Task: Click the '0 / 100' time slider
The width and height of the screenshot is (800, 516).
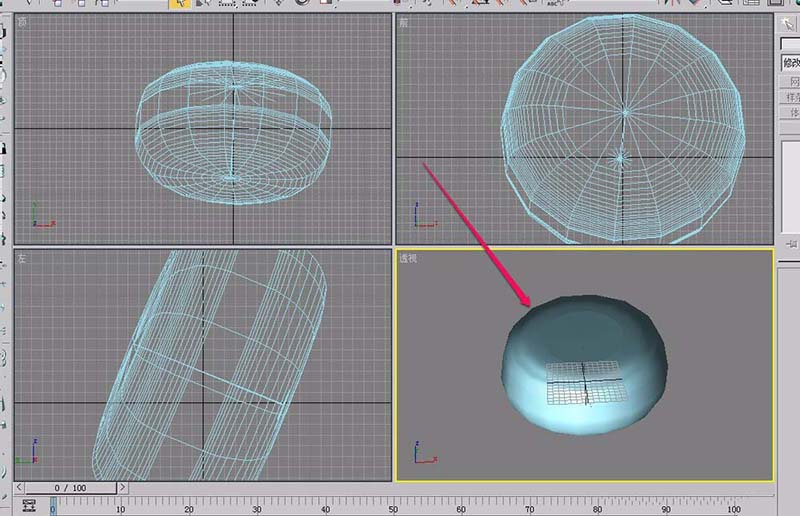Action: (71, 488)
